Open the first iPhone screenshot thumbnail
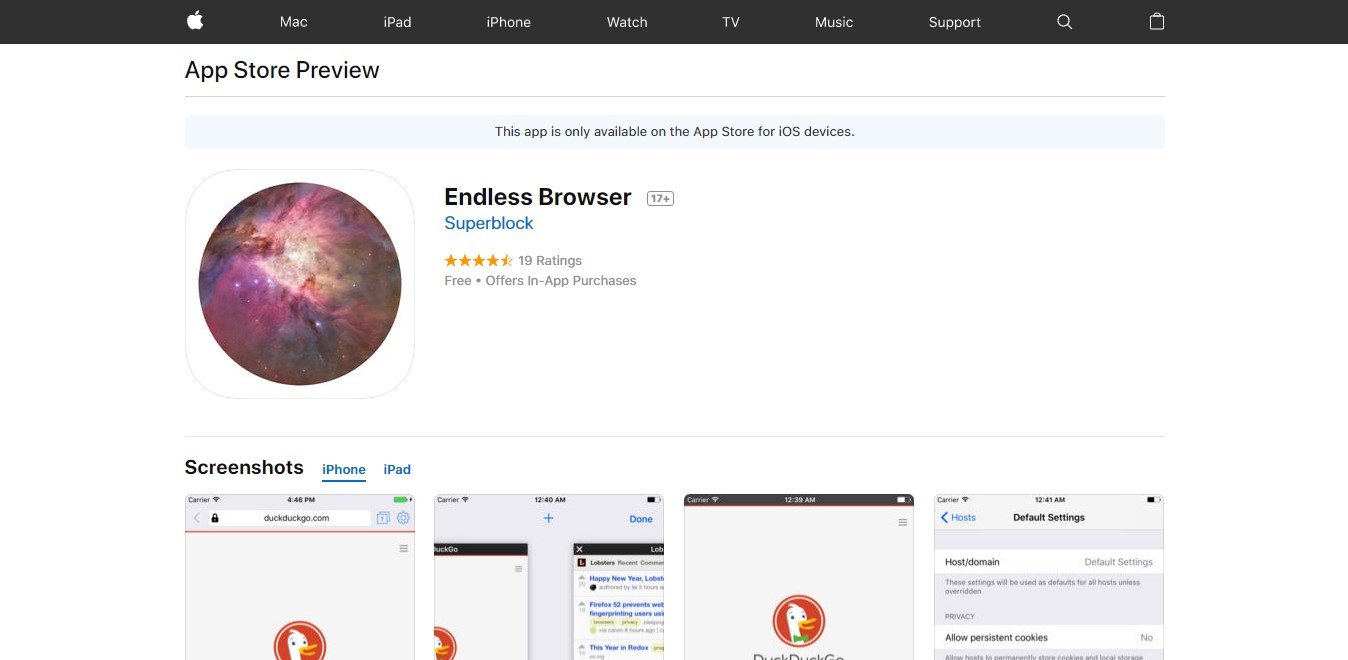Image resolution: width=1348 pixels, height=660 pixels. [x=300, y=577]
